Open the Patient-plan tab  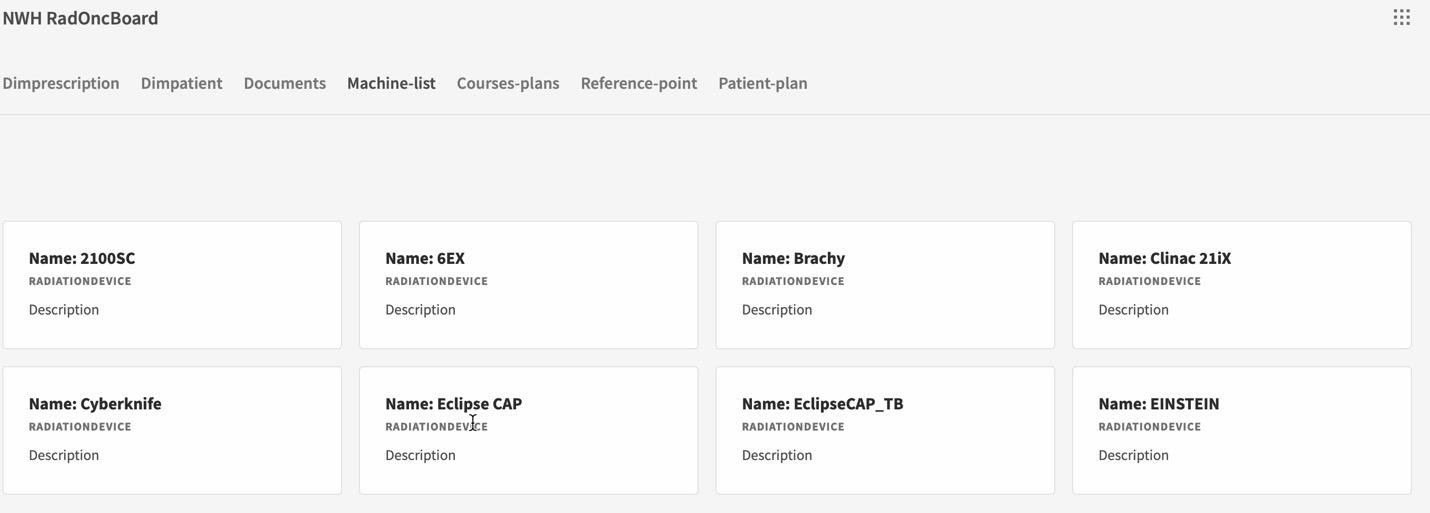762,83
